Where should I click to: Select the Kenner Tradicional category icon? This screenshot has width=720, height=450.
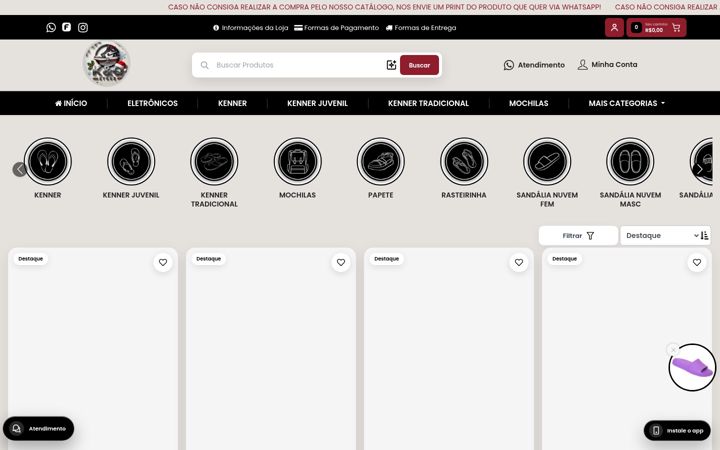click(x=214, y=162)
